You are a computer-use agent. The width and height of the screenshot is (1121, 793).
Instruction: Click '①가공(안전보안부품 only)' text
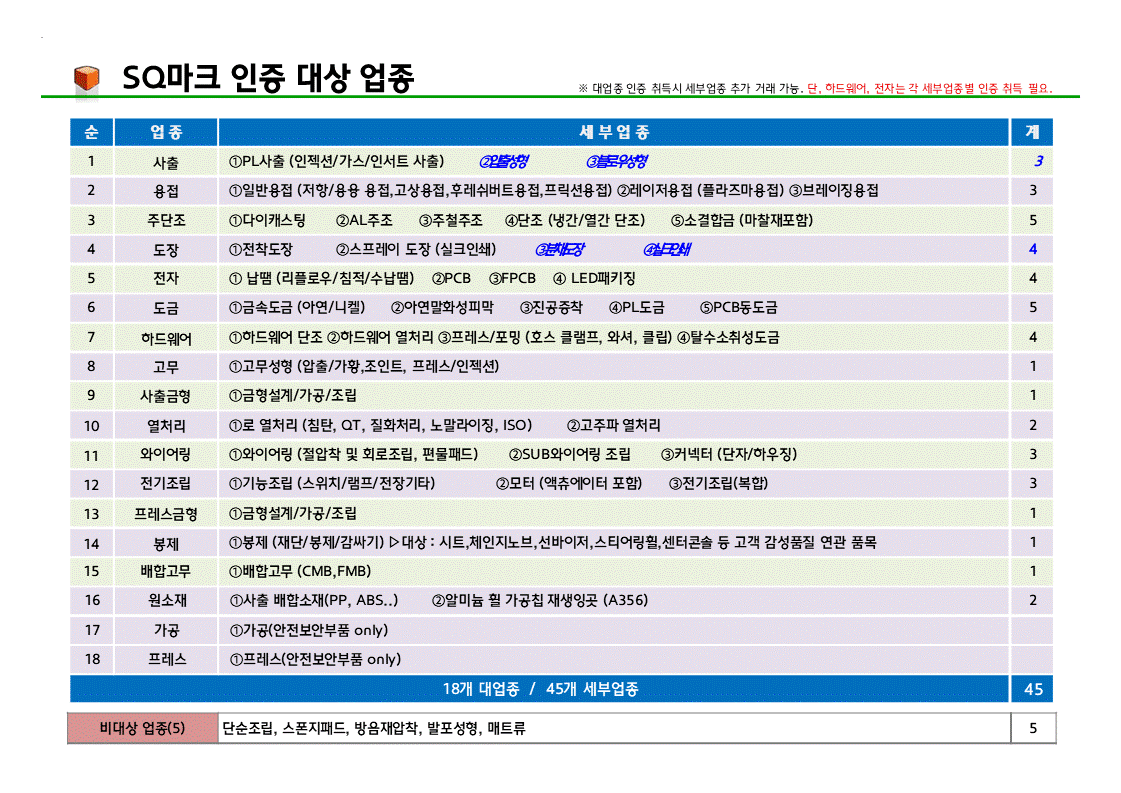coord(309,631)
